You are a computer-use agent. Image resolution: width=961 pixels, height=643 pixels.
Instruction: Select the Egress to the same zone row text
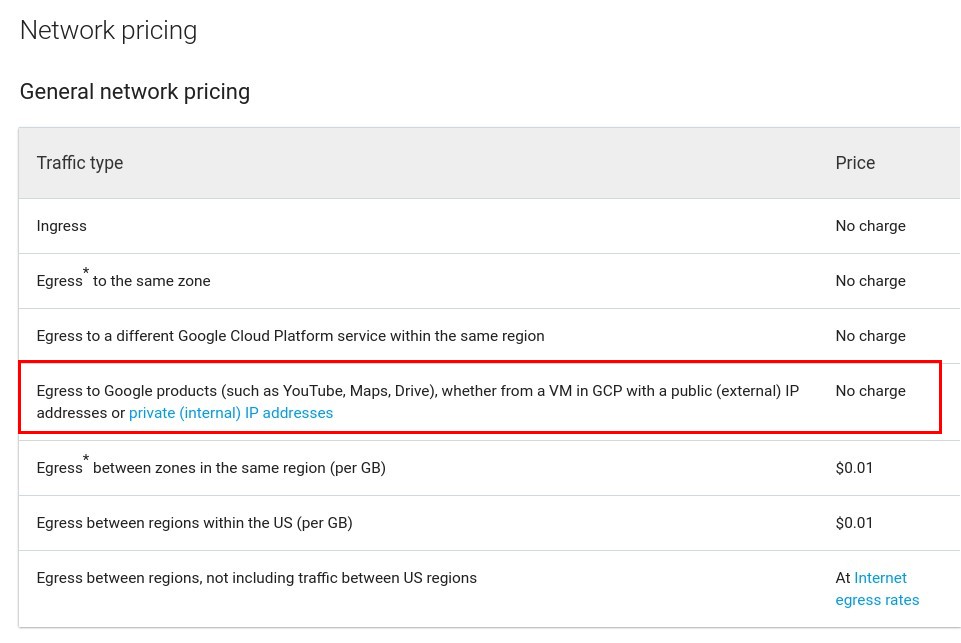[150, 281]
